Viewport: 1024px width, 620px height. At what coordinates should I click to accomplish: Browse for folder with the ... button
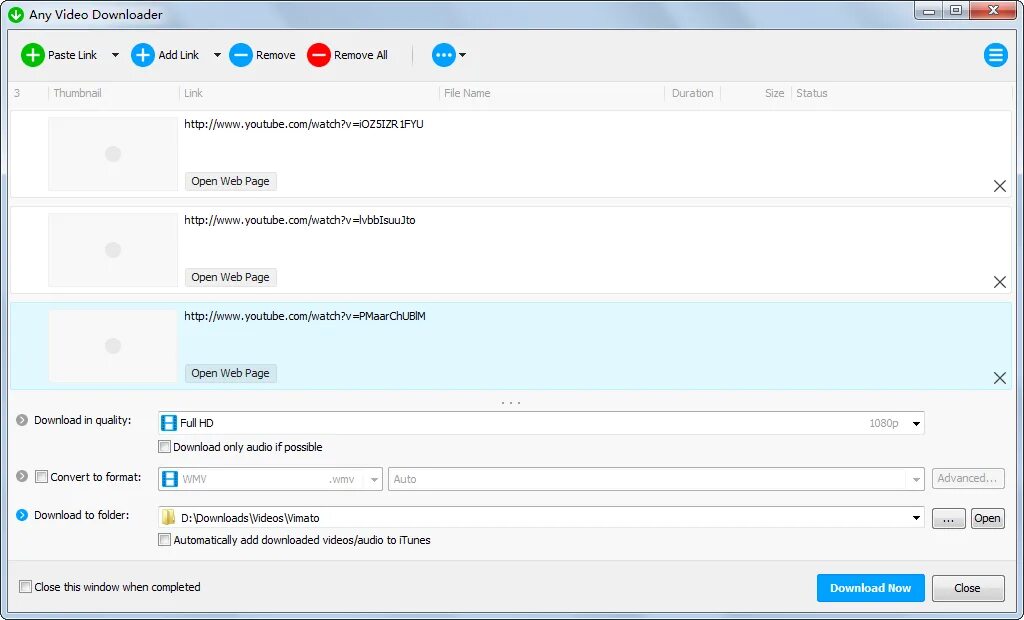(x=948, y=518)
